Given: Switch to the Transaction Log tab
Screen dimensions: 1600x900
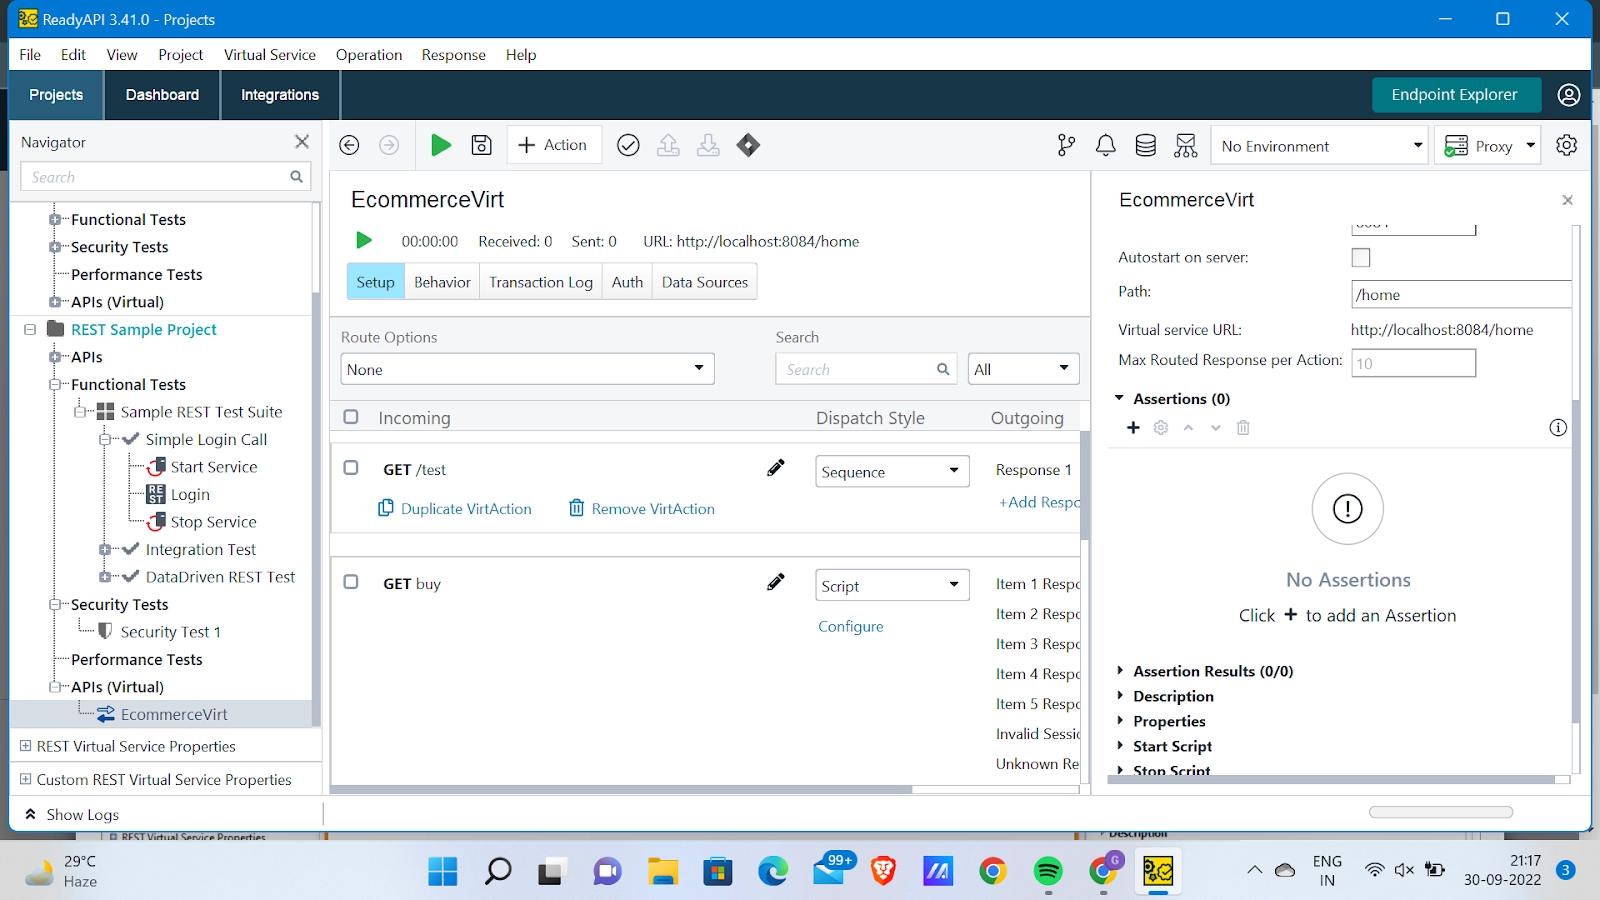Looking at the screenshot, I should pyautogui.click(x=541, y=282).
